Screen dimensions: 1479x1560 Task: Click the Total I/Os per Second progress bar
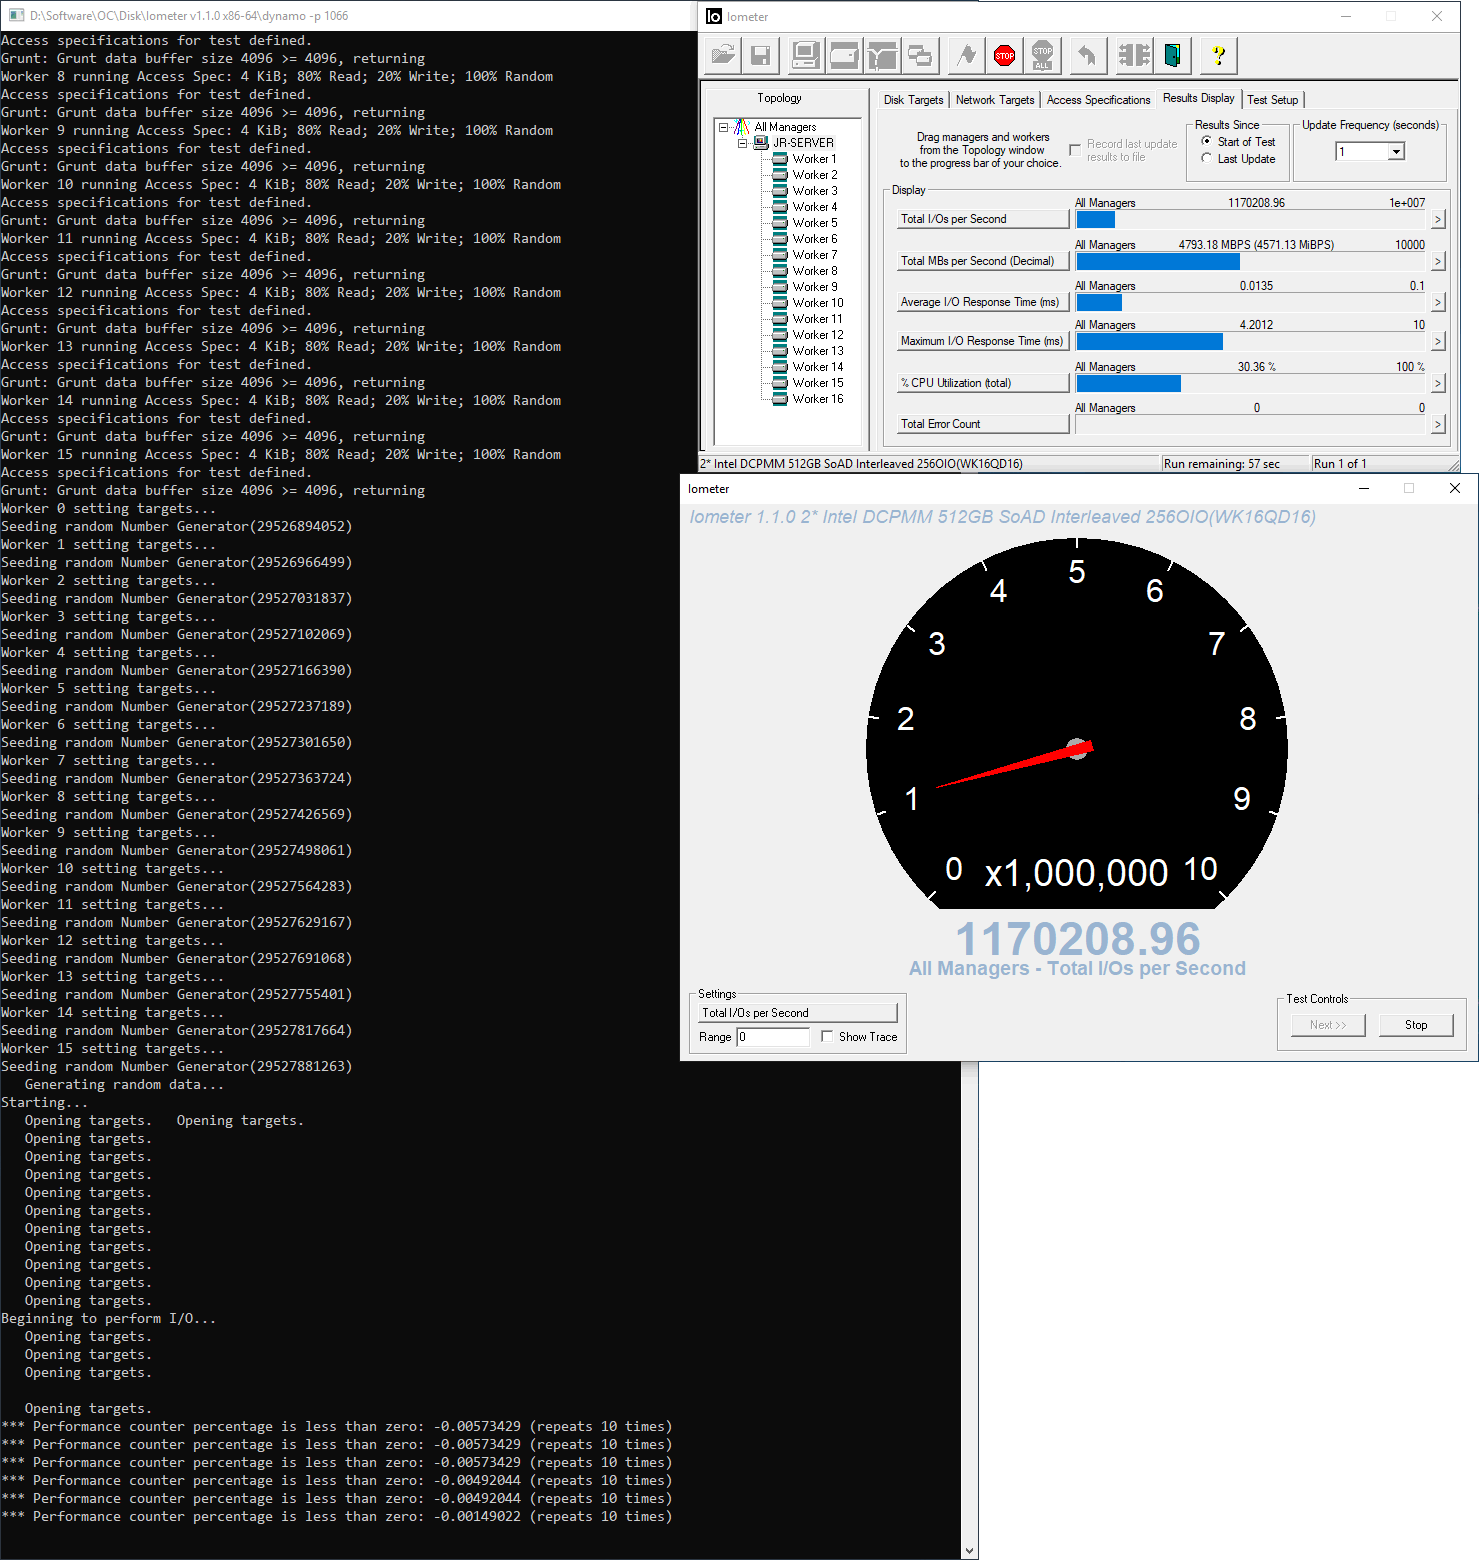(1252, 220)
